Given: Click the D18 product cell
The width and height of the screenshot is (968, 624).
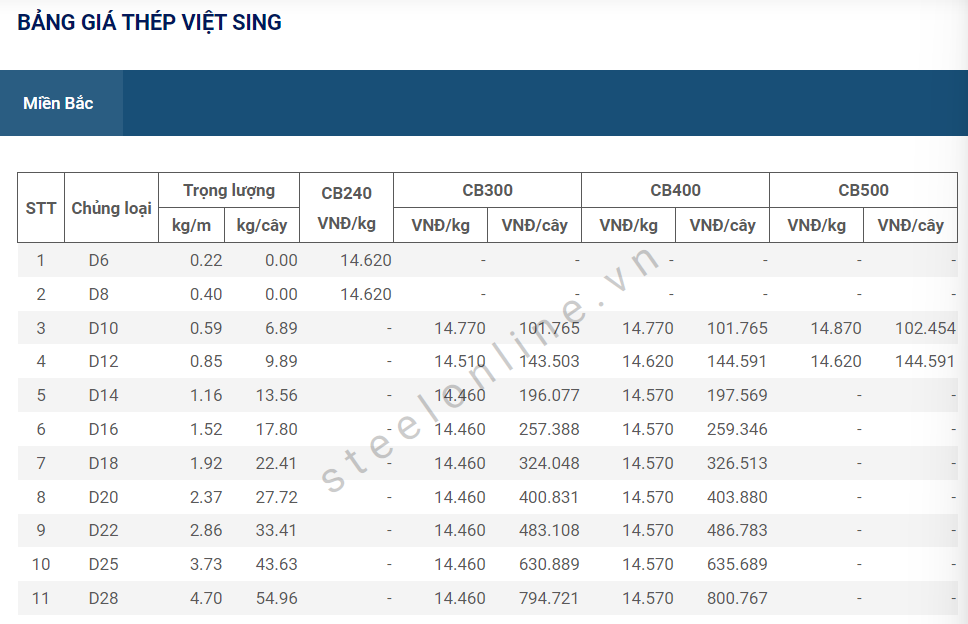Looking at the screenshot, I should coord(103,464).
